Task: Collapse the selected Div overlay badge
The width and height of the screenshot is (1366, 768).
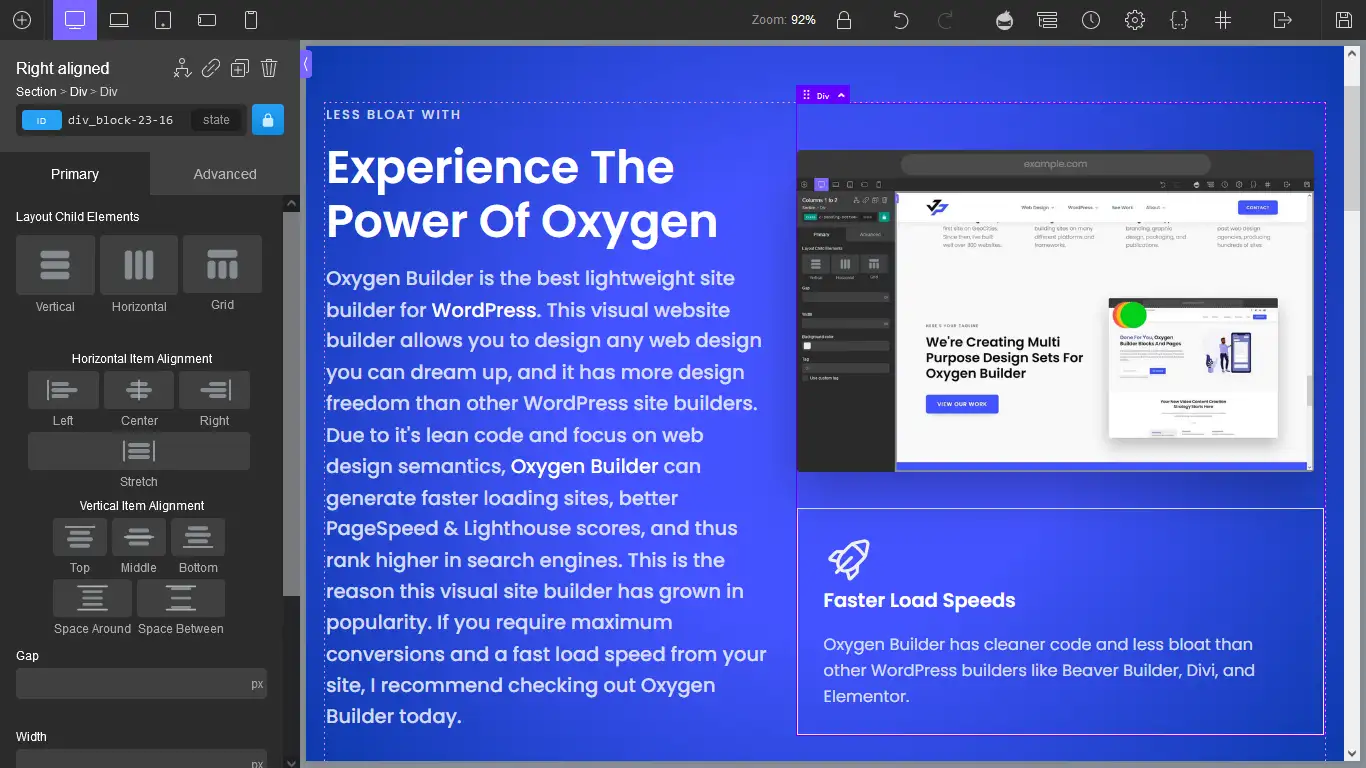Action: pos(840,95)
